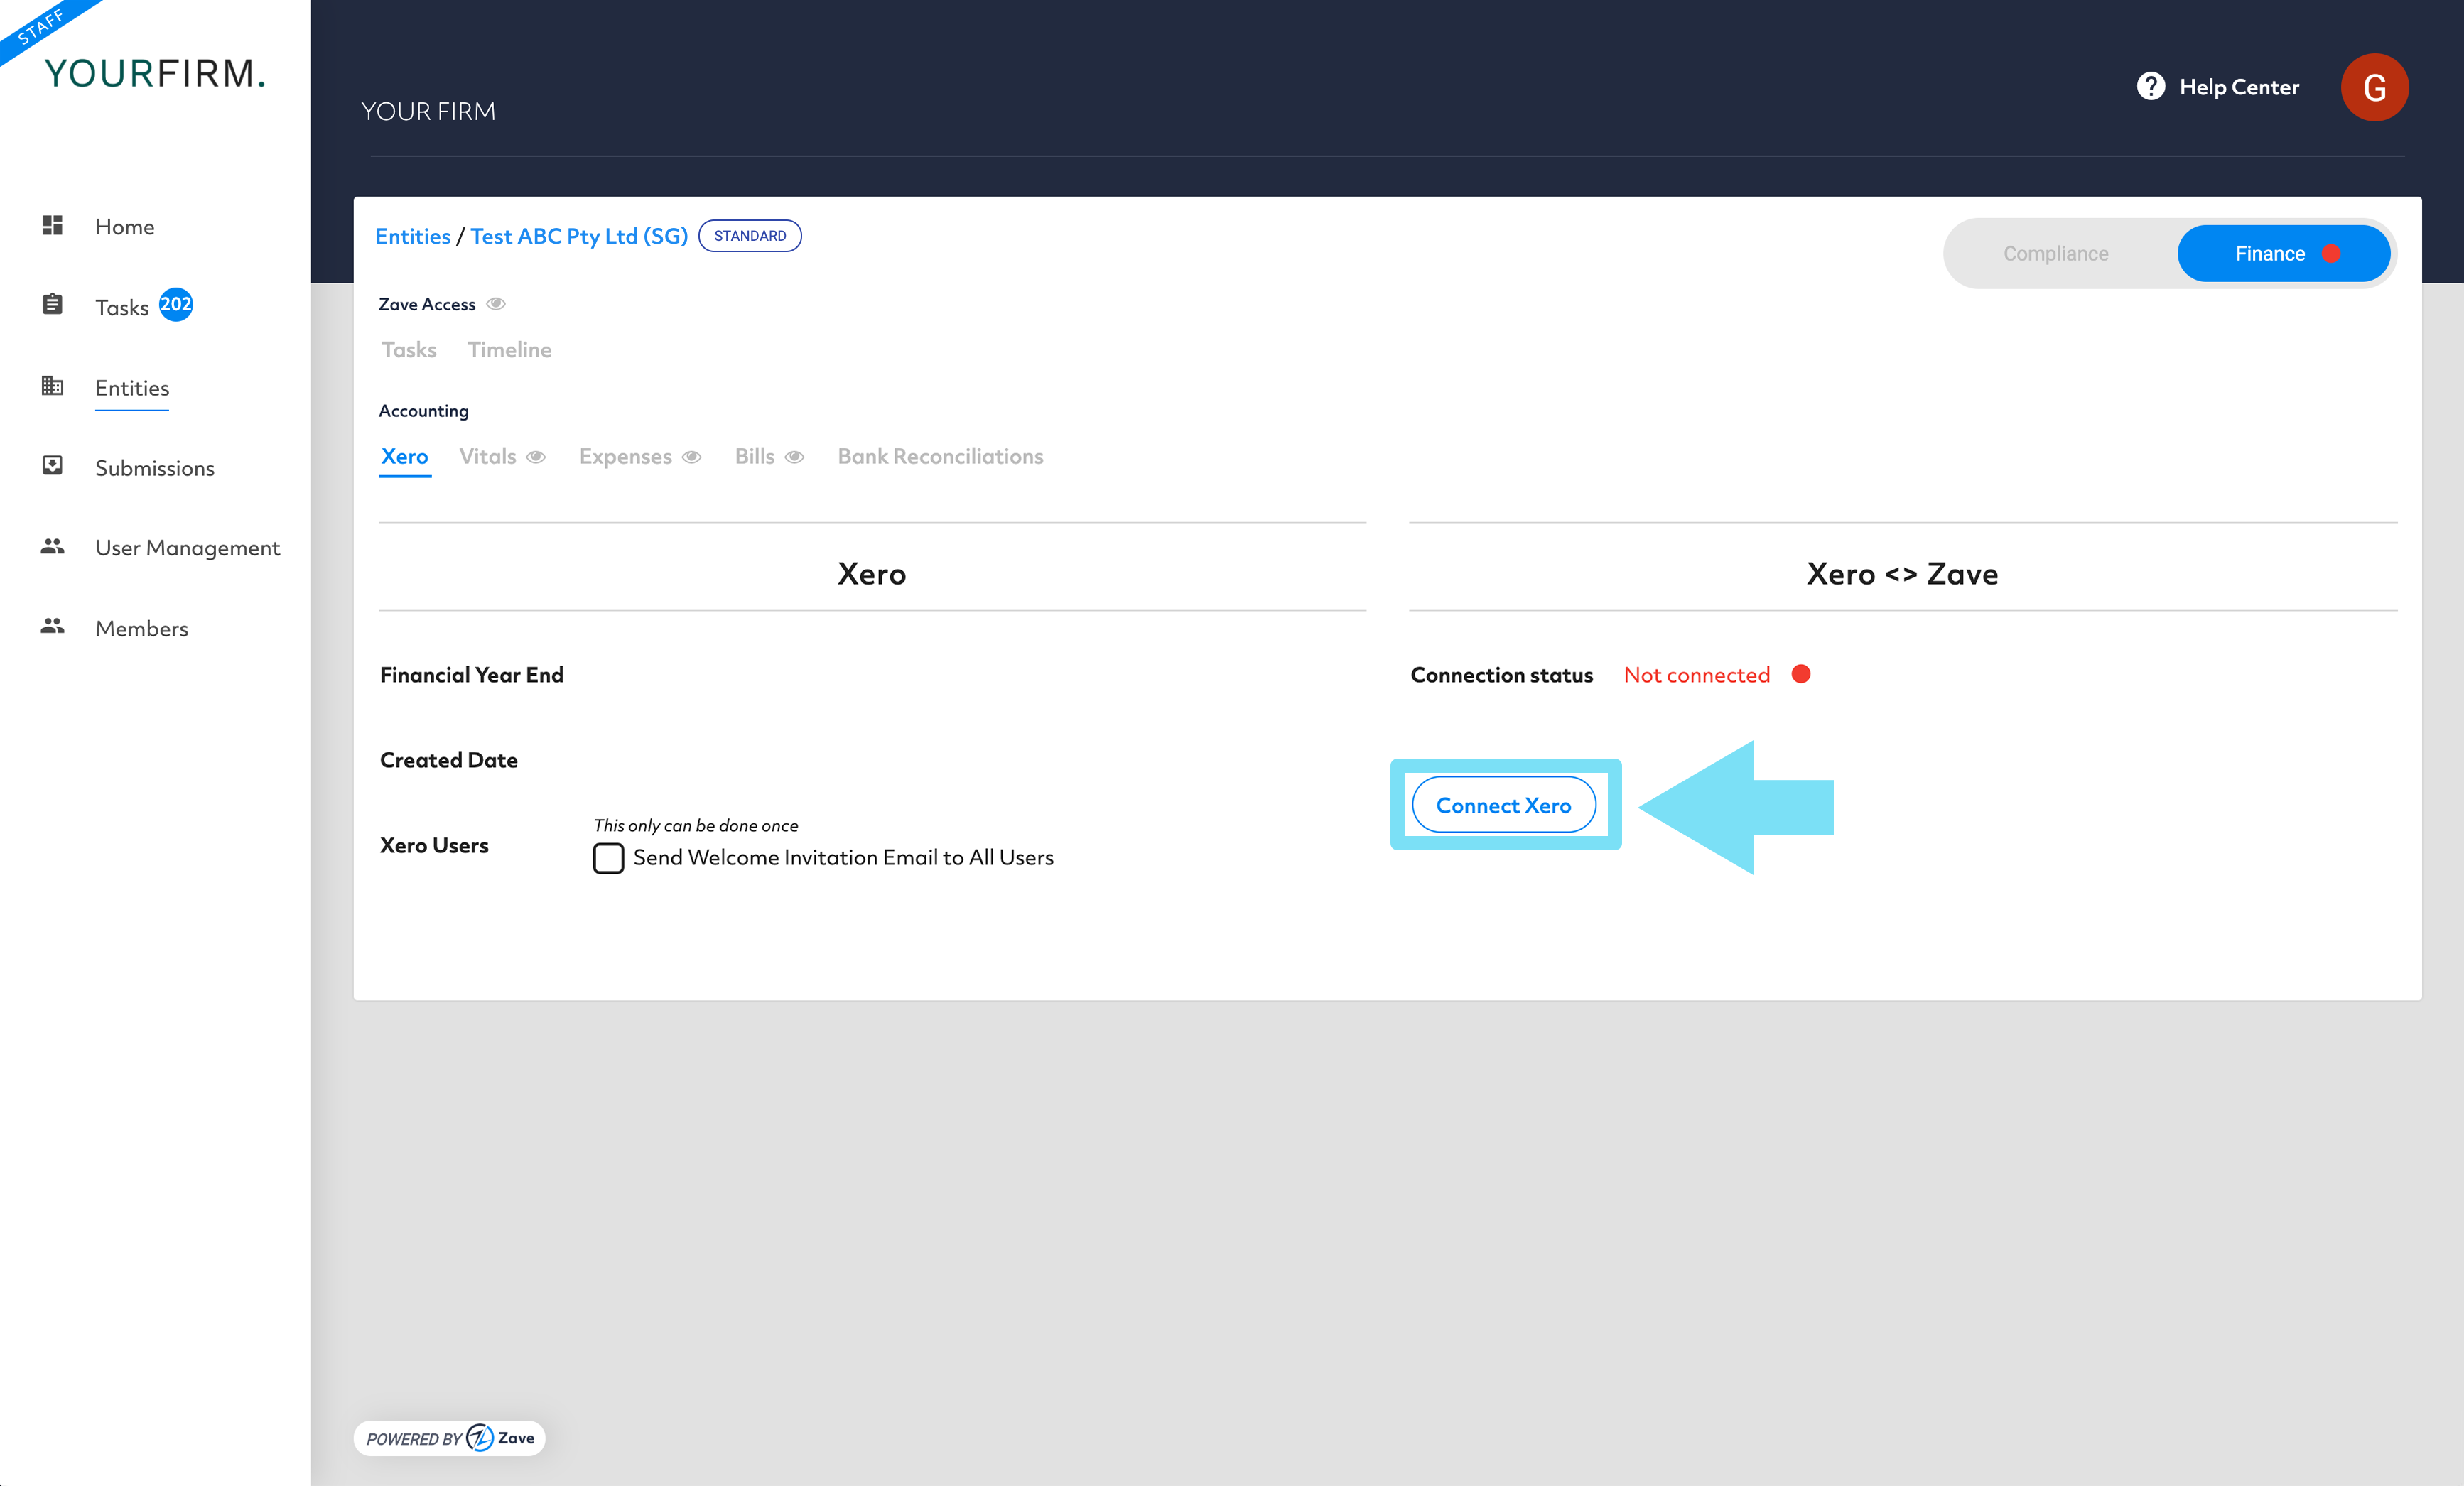
Task: Click the STANDARD plan badge
Action: [750, 236]
